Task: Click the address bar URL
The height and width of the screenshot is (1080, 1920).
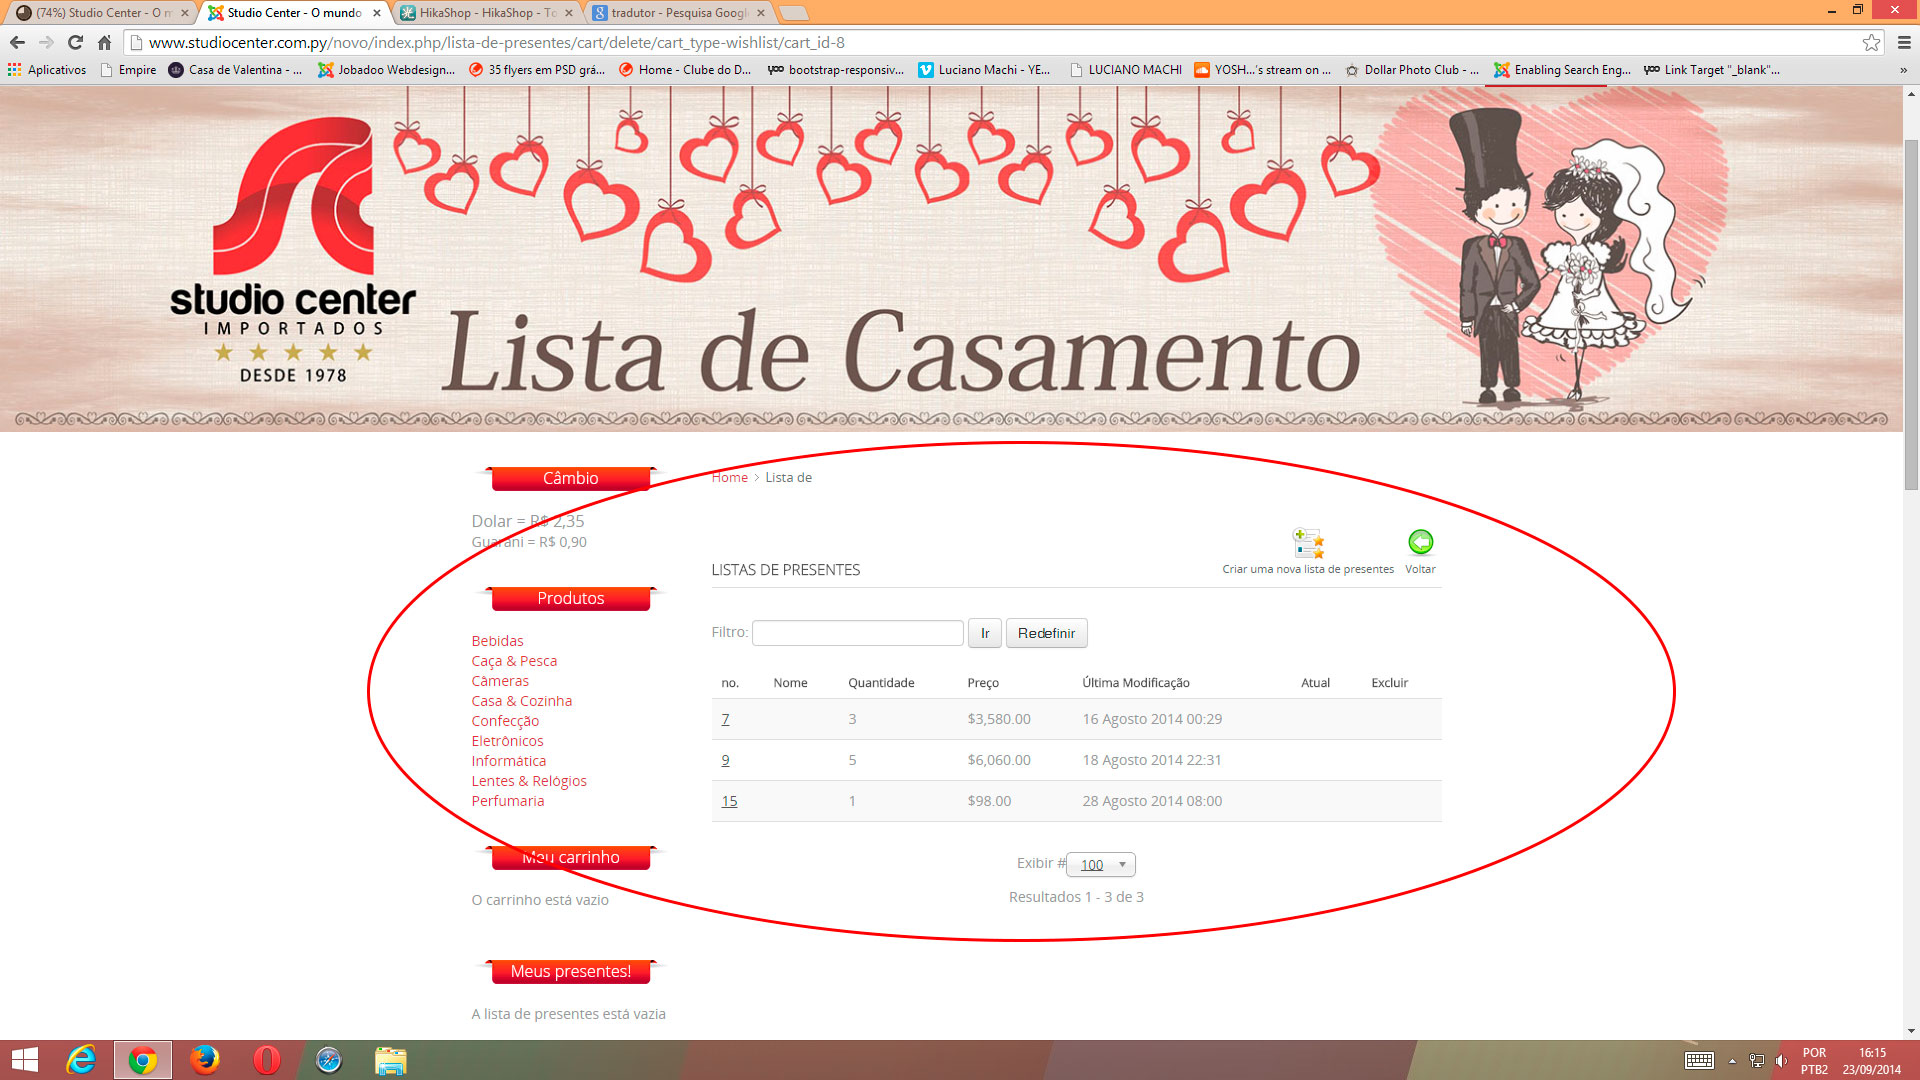Action: point(497,42)
